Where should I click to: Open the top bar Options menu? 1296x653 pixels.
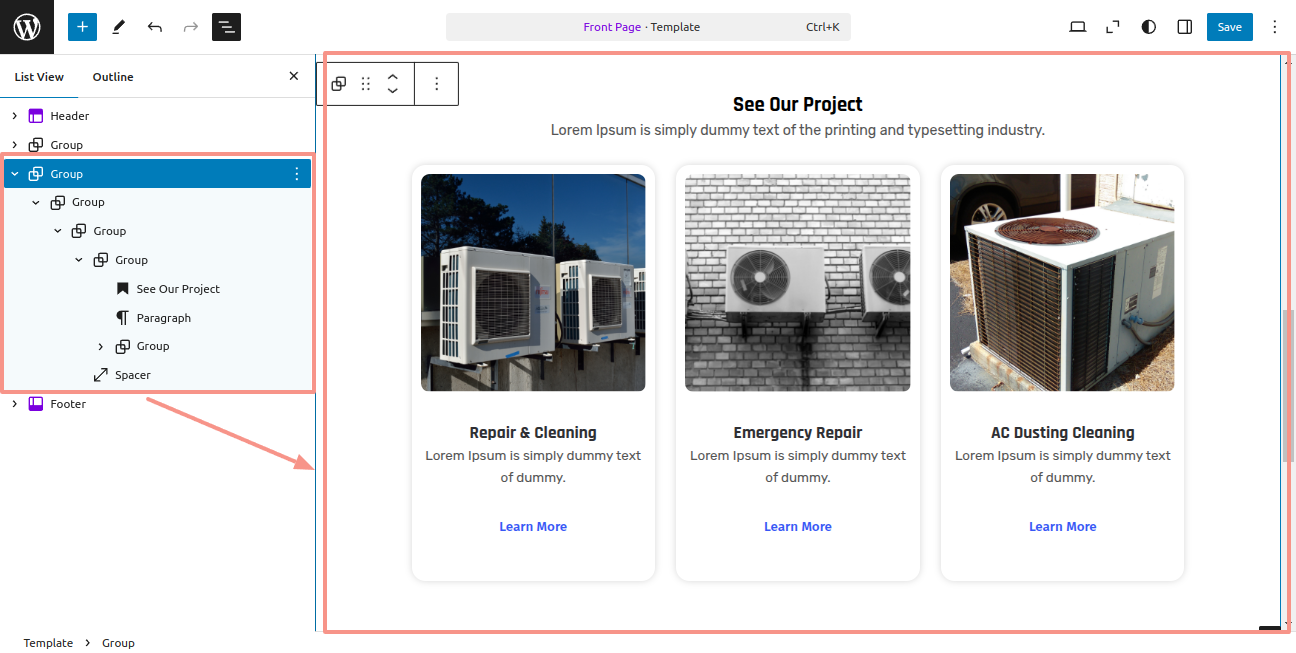pos(1274,27)
